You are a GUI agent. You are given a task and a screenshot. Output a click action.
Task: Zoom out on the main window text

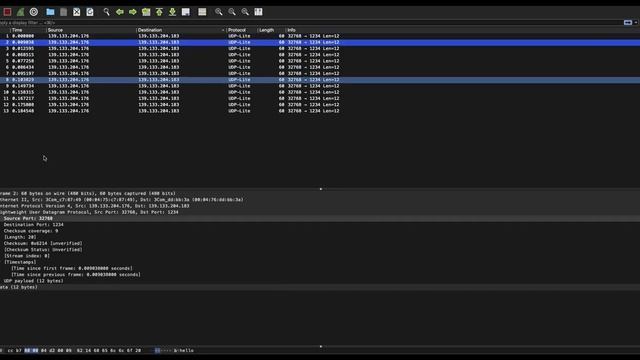(x=232, y=12)
